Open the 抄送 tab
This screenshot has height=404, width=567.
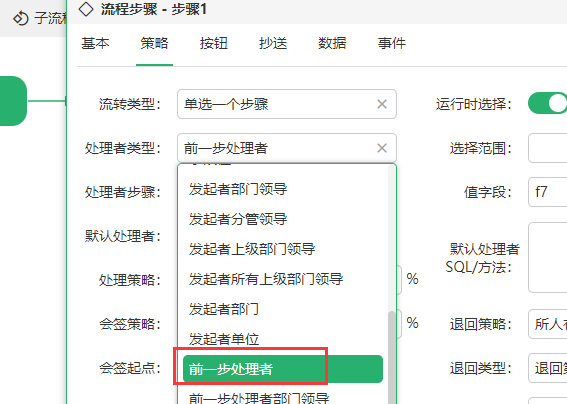(273, 43)
